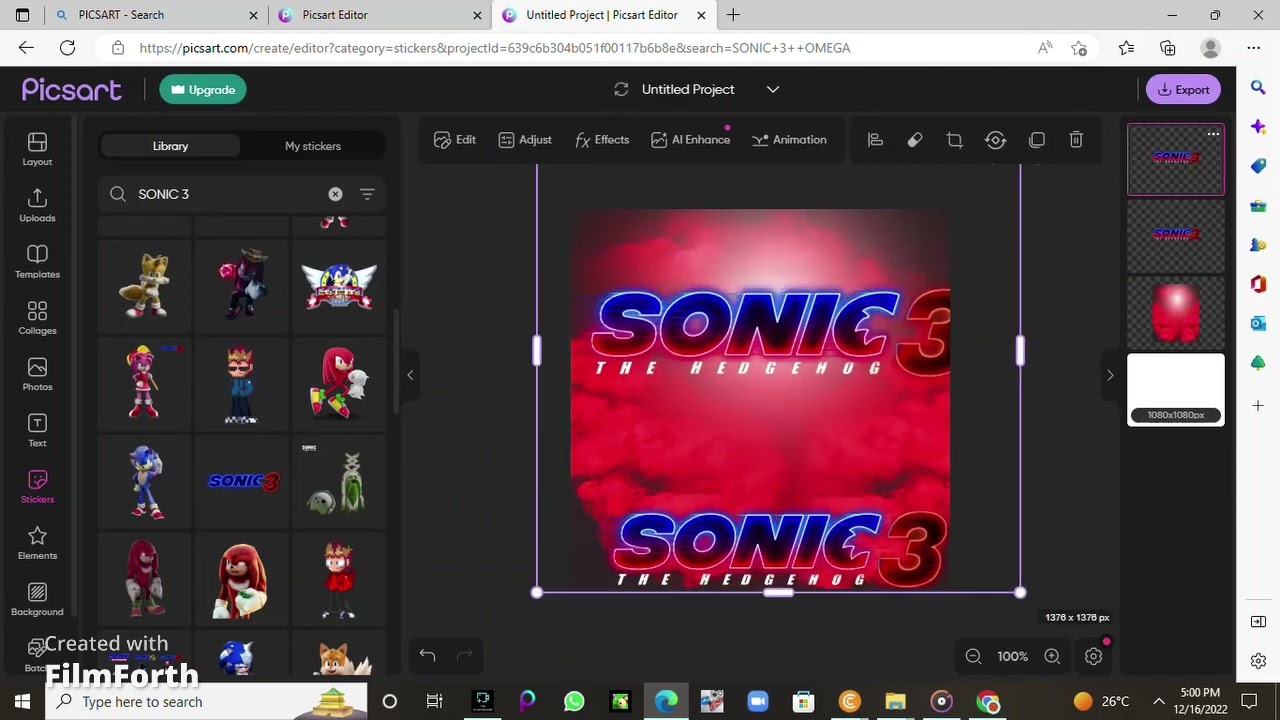The height and width of the screenshot is (720, 1280).
Task: Collapse the left sticker panel
Action: coord(409,375)
